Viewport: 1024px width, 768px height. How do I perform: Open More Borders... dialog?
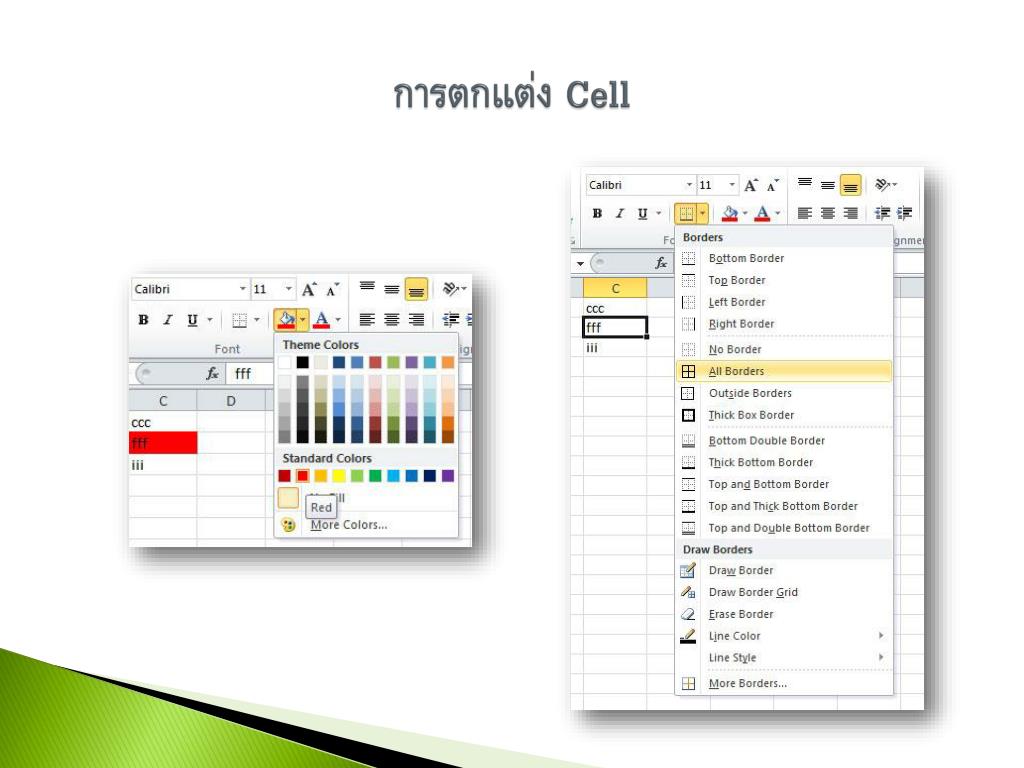[x=784, y=683]
